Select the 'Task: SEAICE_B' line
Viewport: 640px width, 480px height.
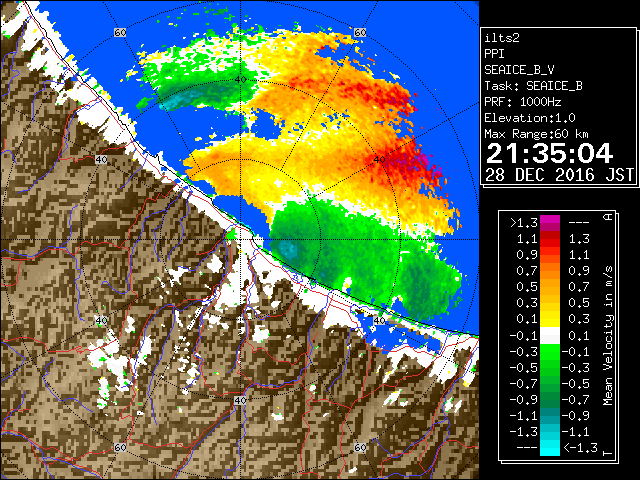533,86
